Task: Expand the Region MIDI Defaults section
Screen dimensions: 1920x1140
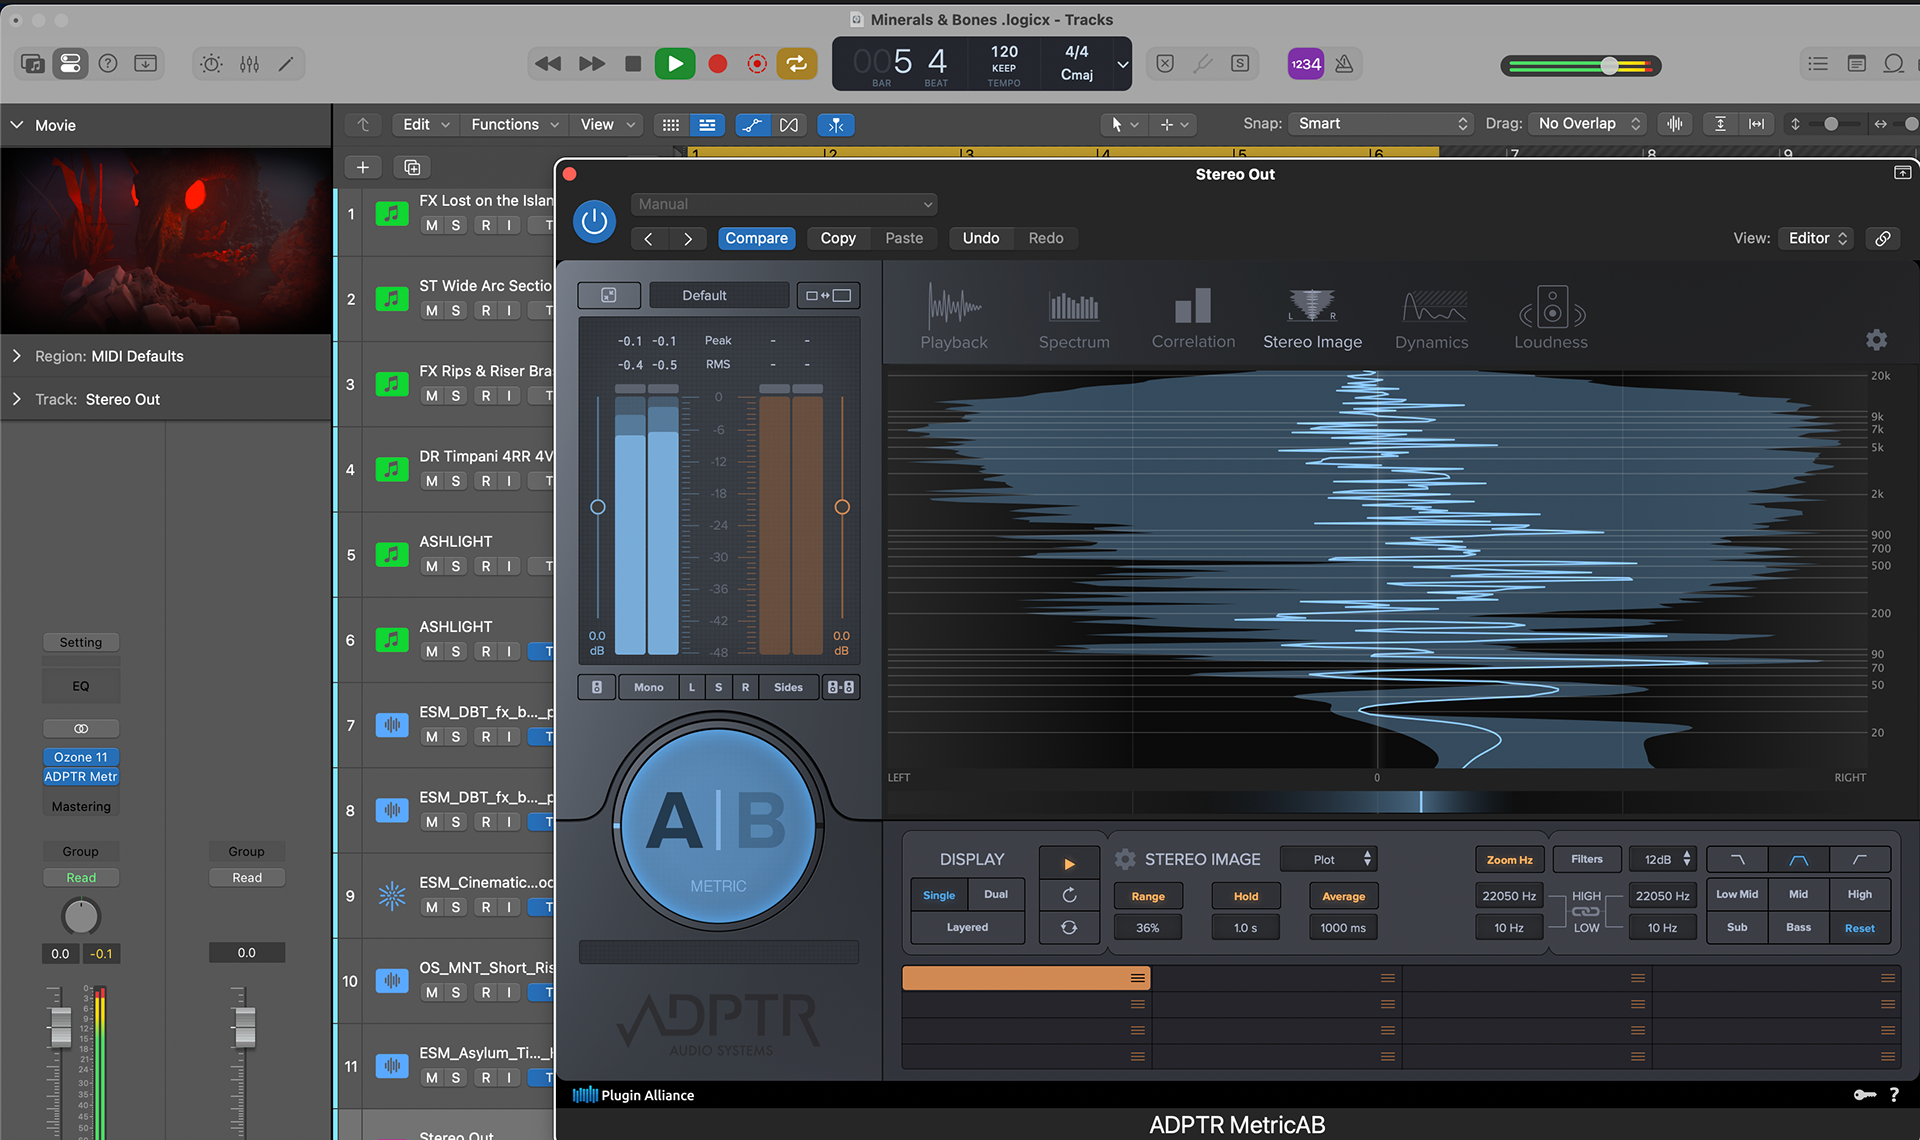Action: 17,356
